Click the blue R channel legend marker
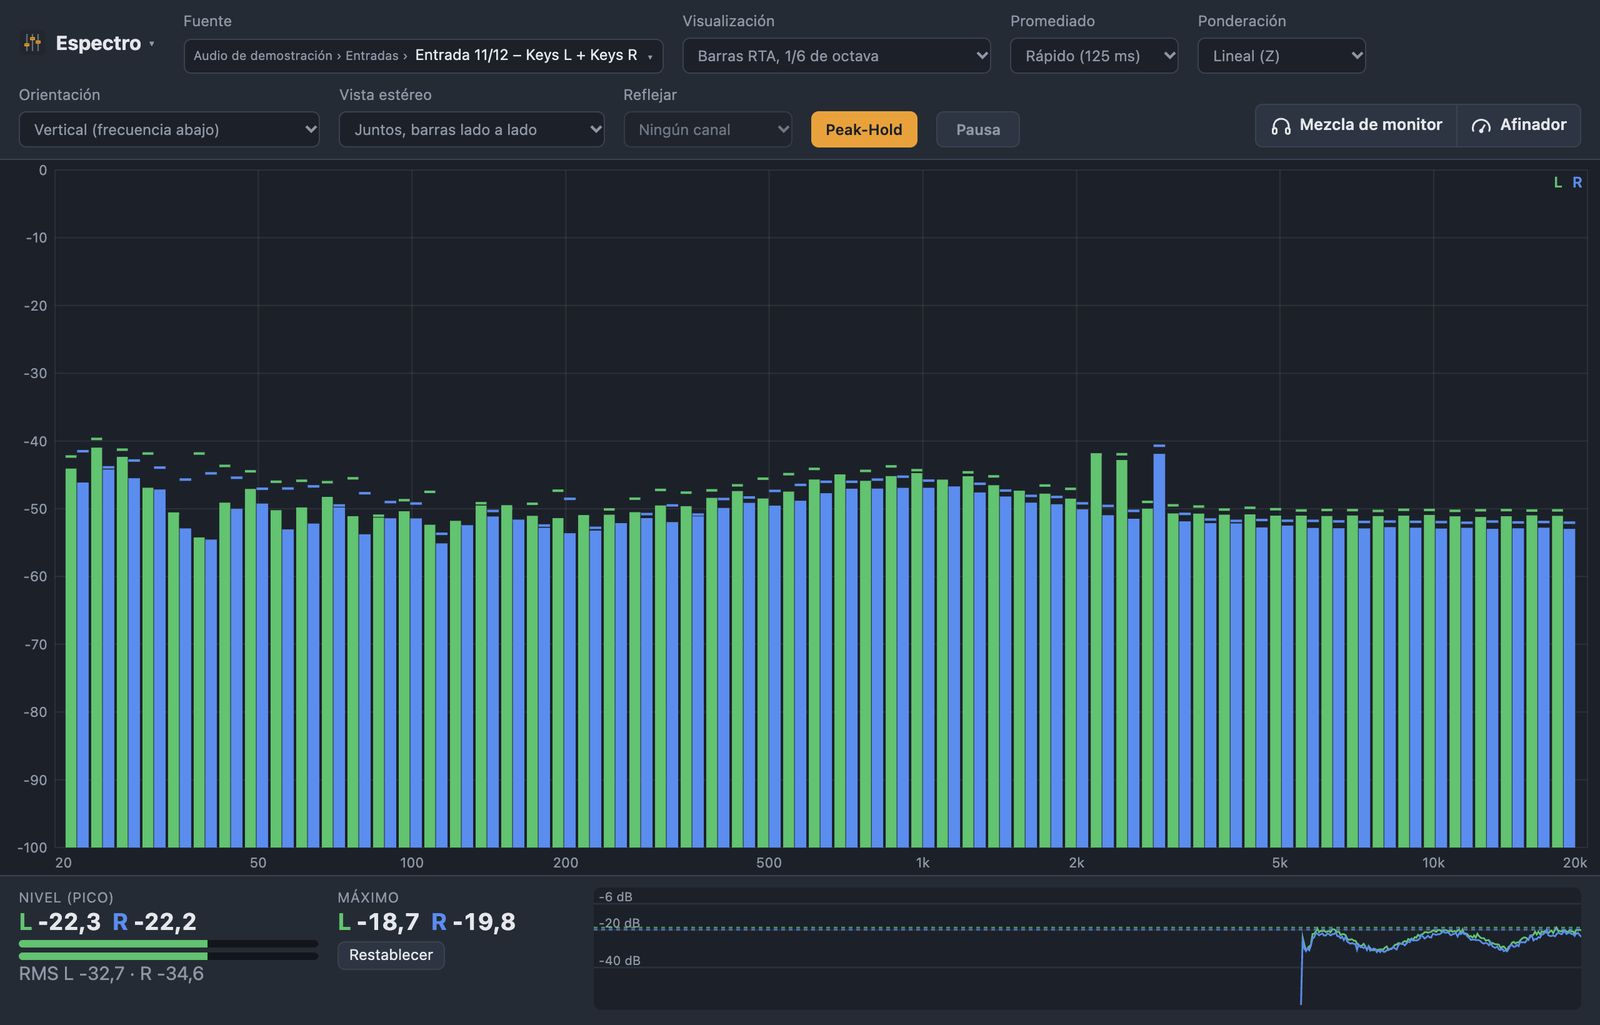This screenshot has width=1600, height=1025. tap(1577, 183)
